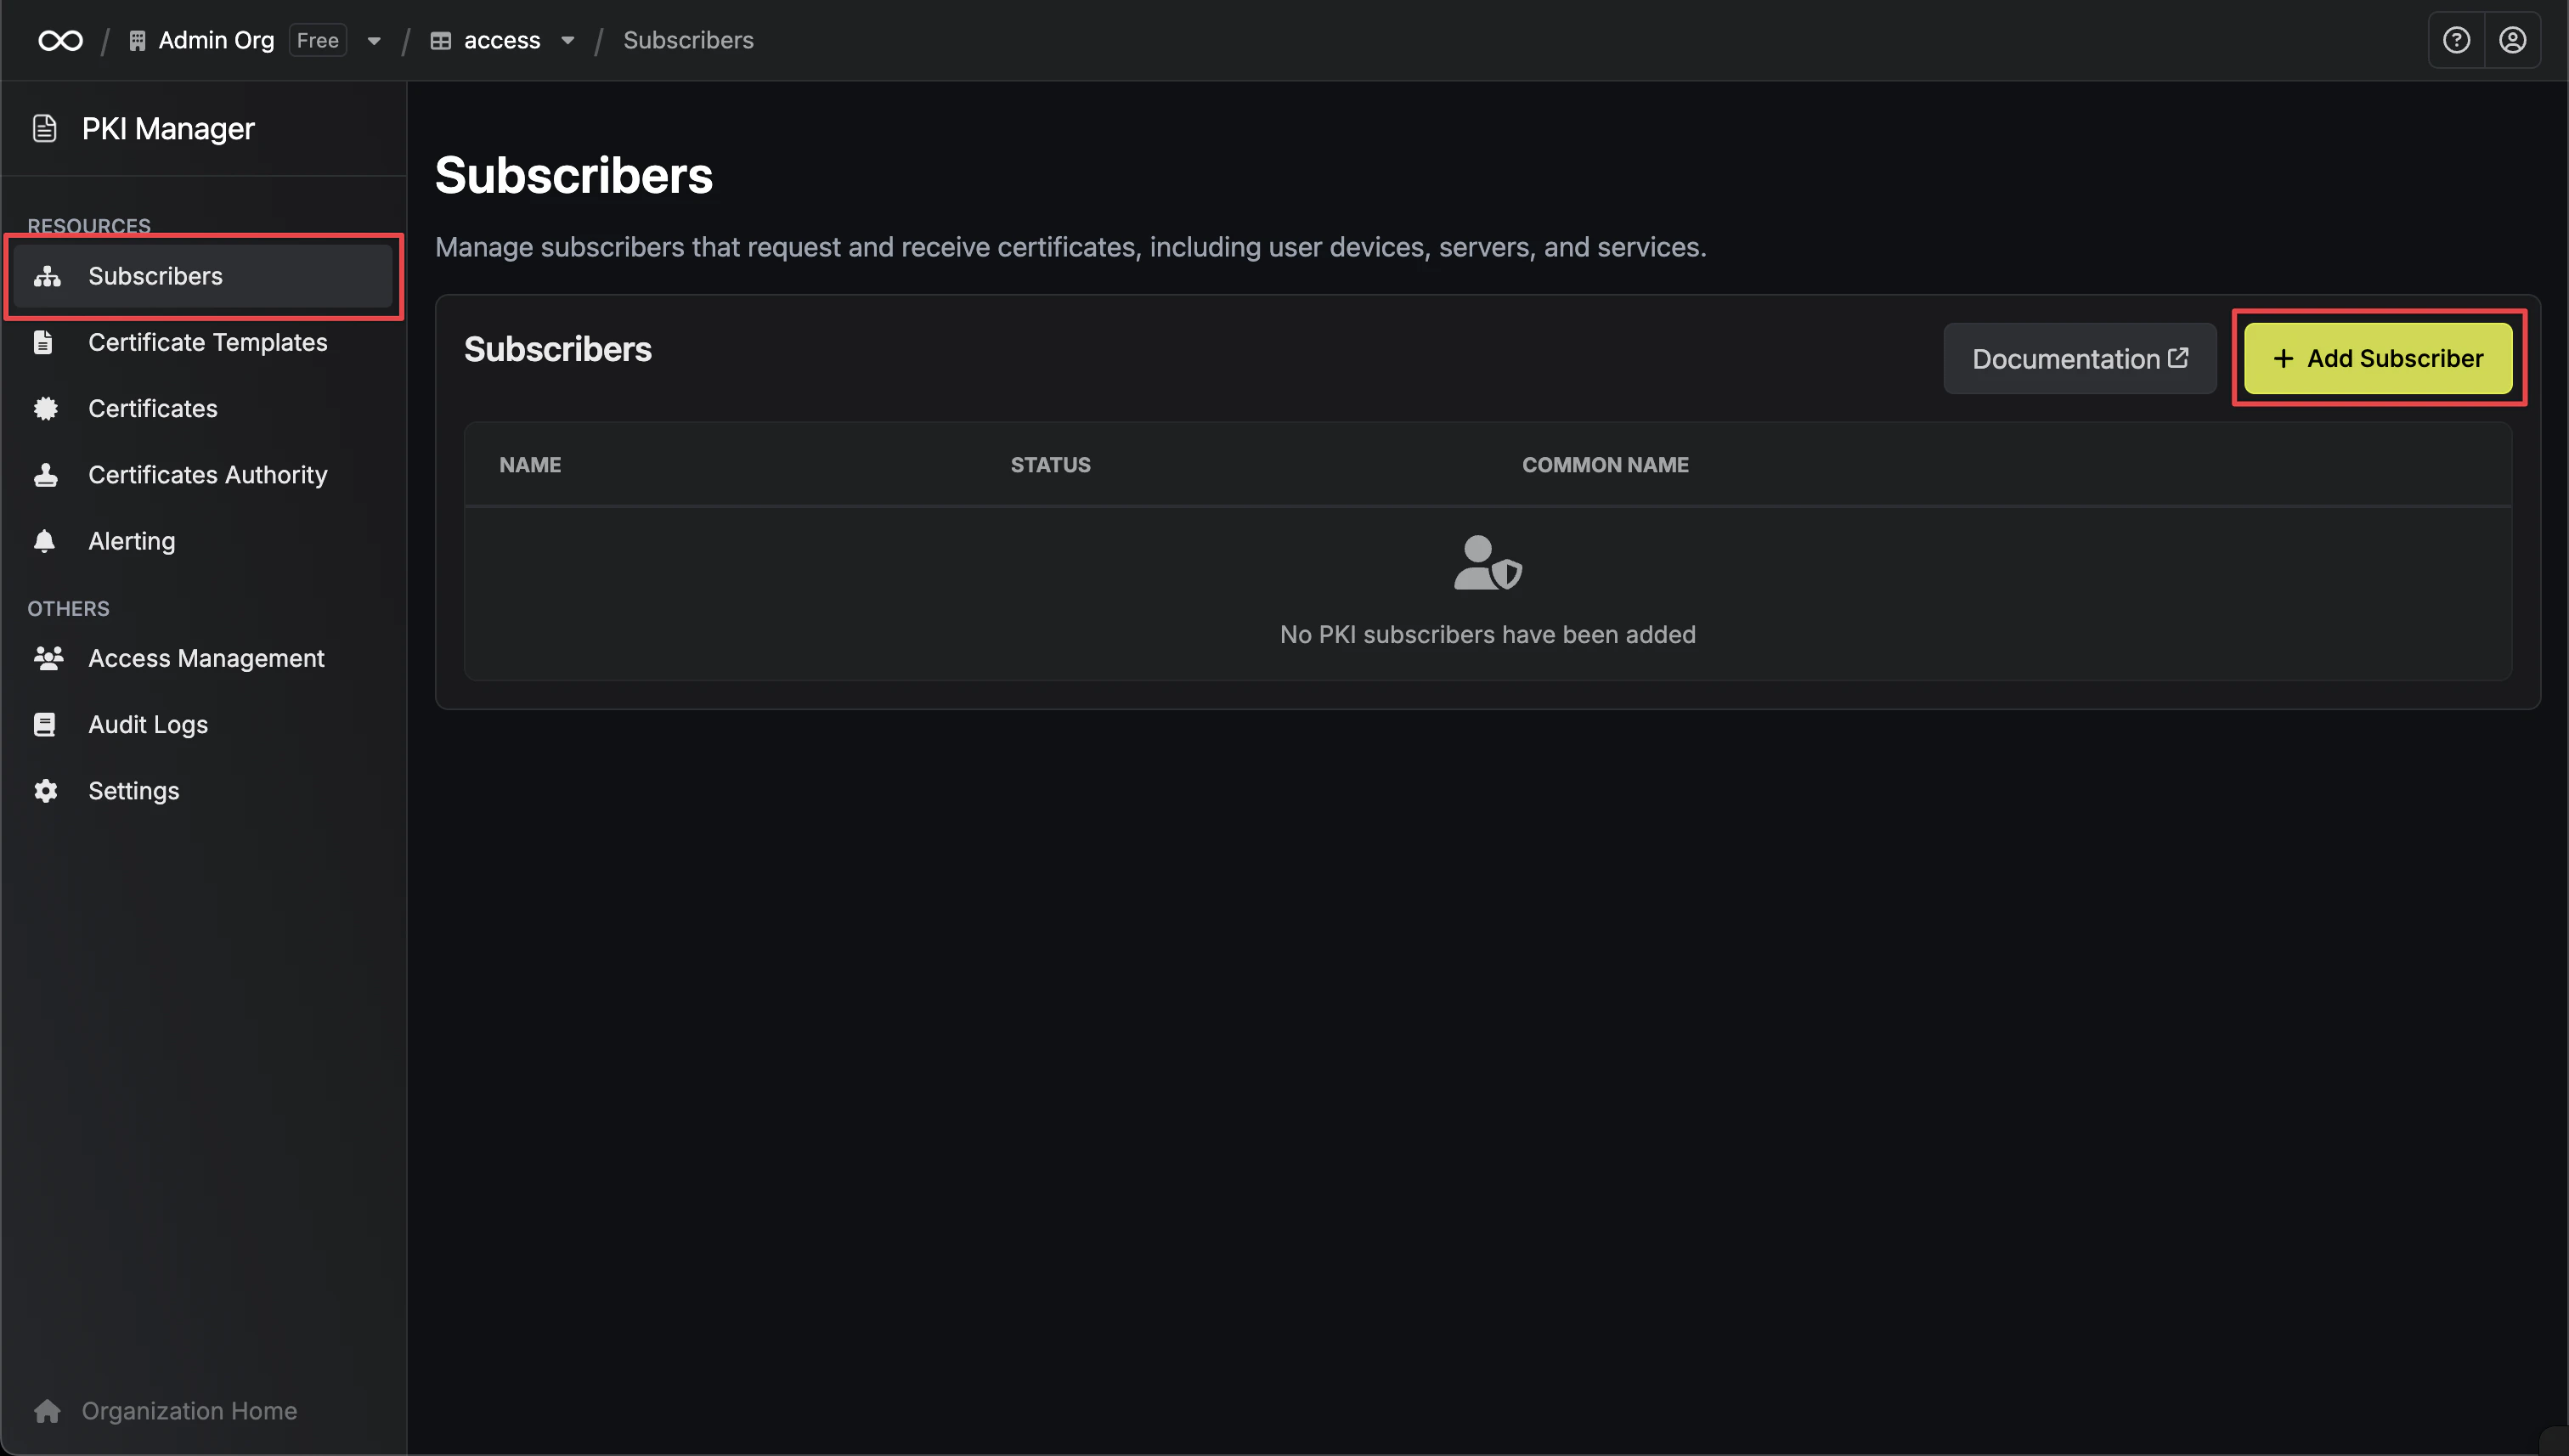This screenshot has height=1456, width=2569.
Task: Click the No PKI subscribers have been added text
Action: (x=1487, y=634)
